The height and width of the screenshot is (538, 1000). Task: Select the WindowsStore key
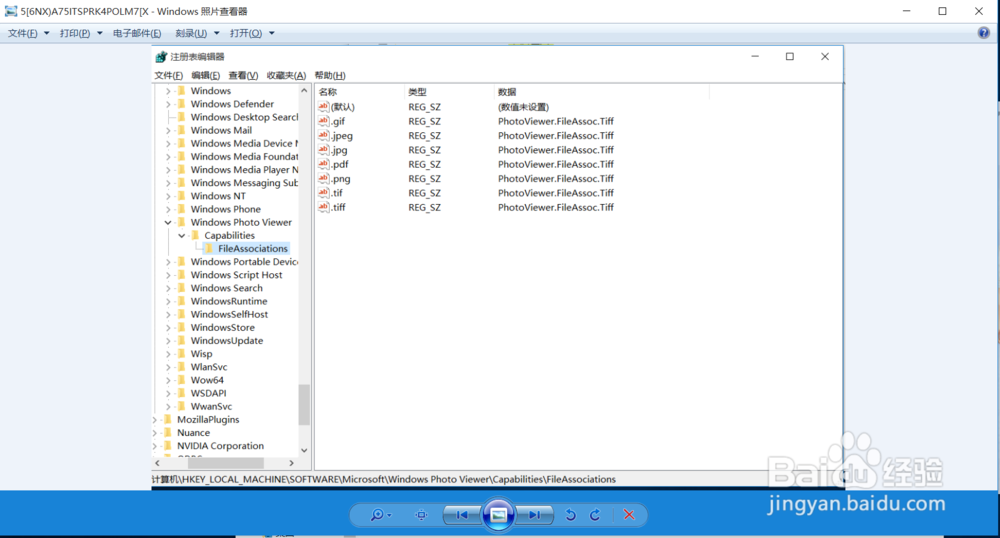coord(222,328)
